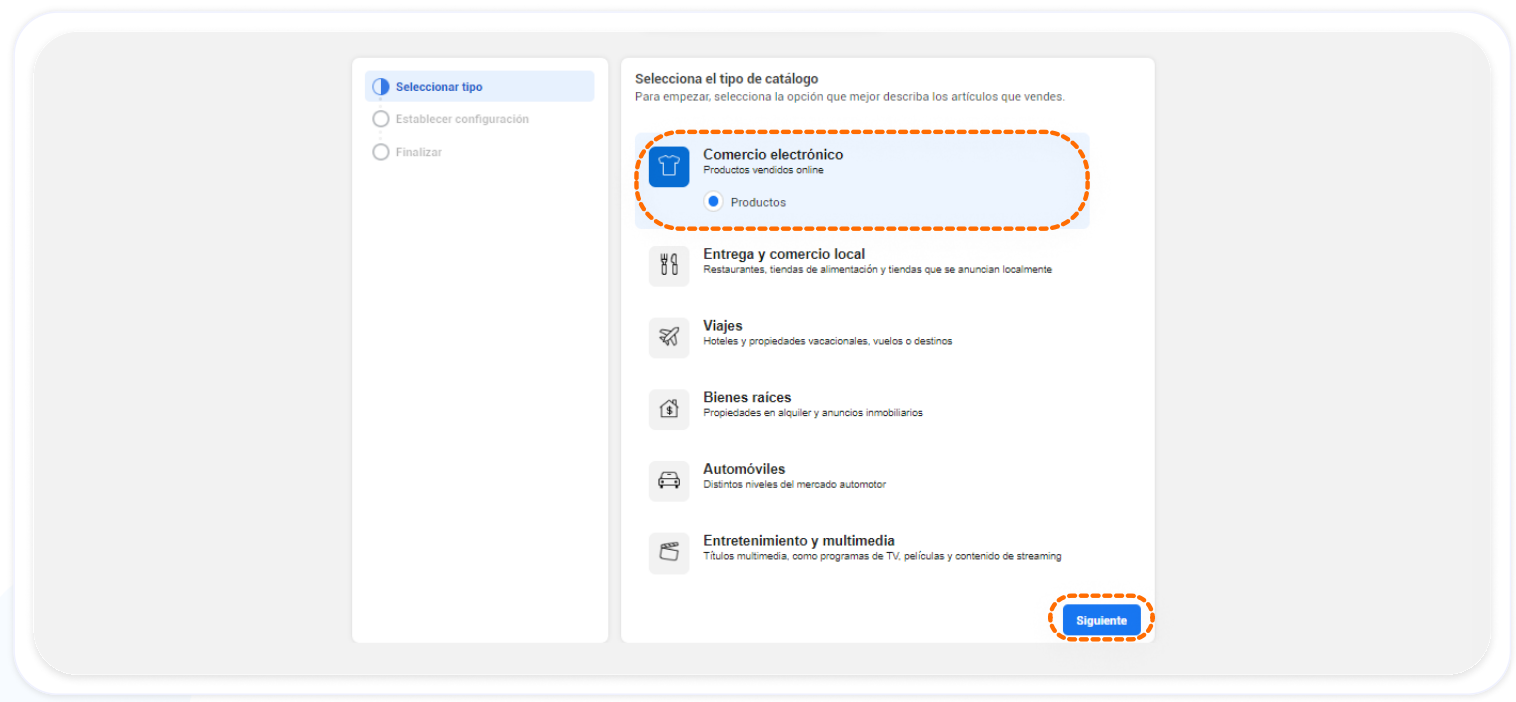The height and width of the screenshot is (702, 1516).
Task: Click the house Bienes raíces icon
Action: pos(668,409)
